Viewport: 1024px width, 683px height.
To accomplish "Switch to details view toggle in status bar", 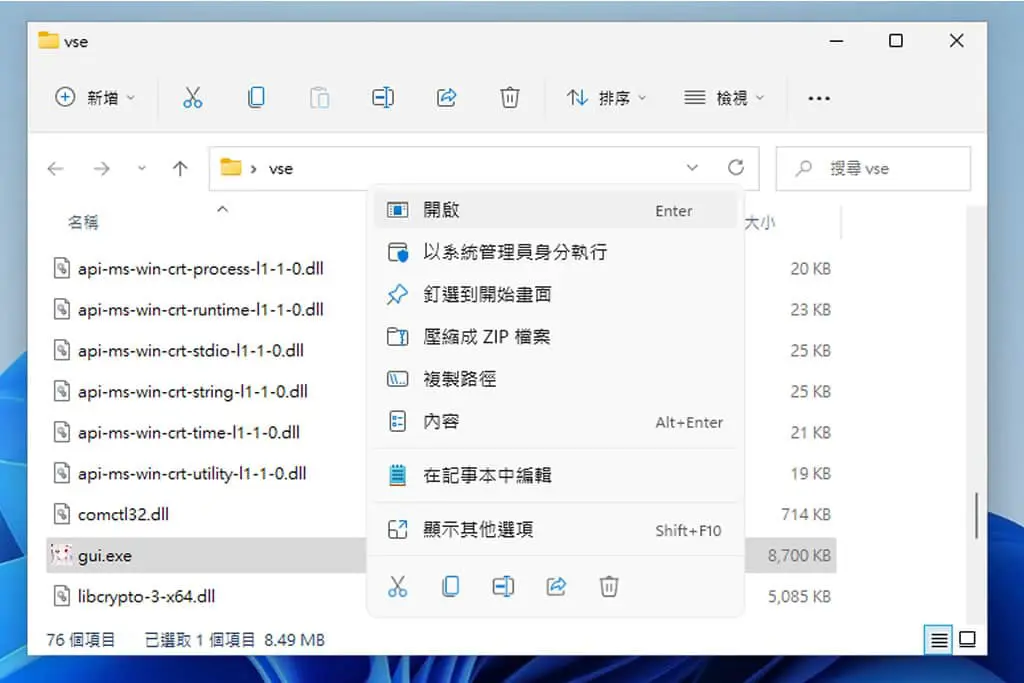I will [938, 639].
